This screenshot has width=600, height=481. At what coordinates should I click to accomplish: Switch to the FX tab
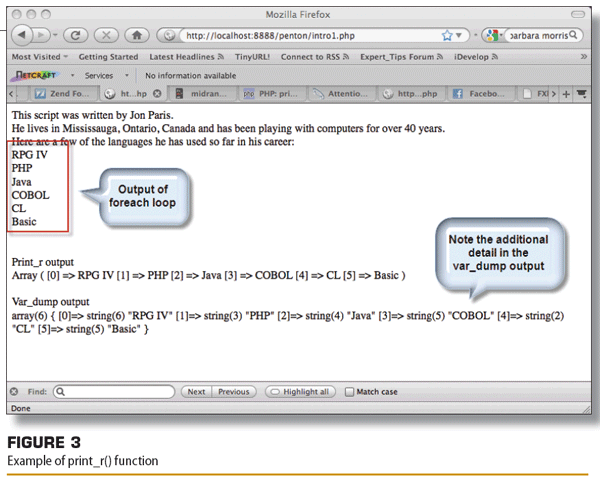click(536, 94)
